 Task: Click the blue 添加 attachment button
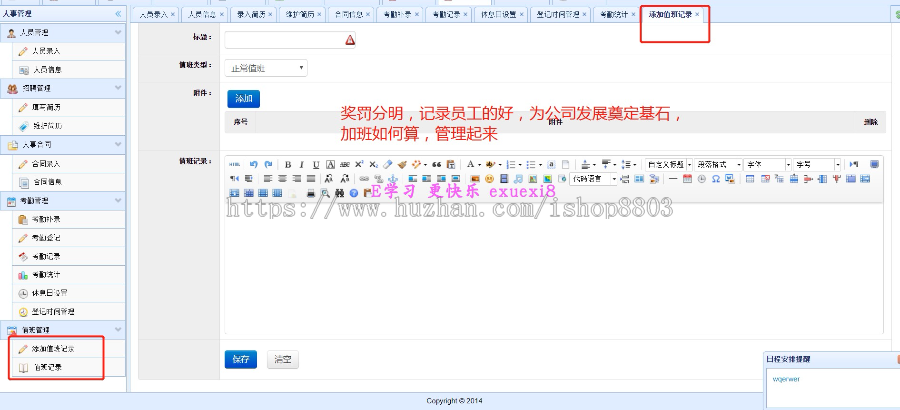[x=243, y=98]
